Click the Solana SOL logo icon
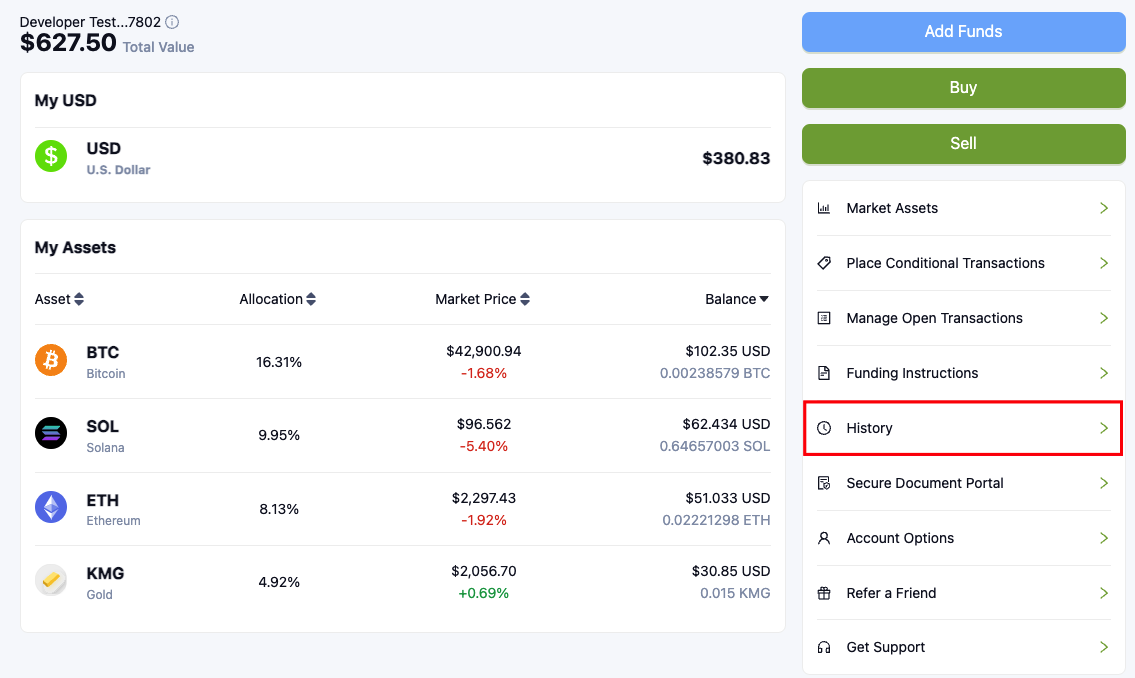Image resolution: width=1135 pixels, height=678 pixels. coord(51,433)
